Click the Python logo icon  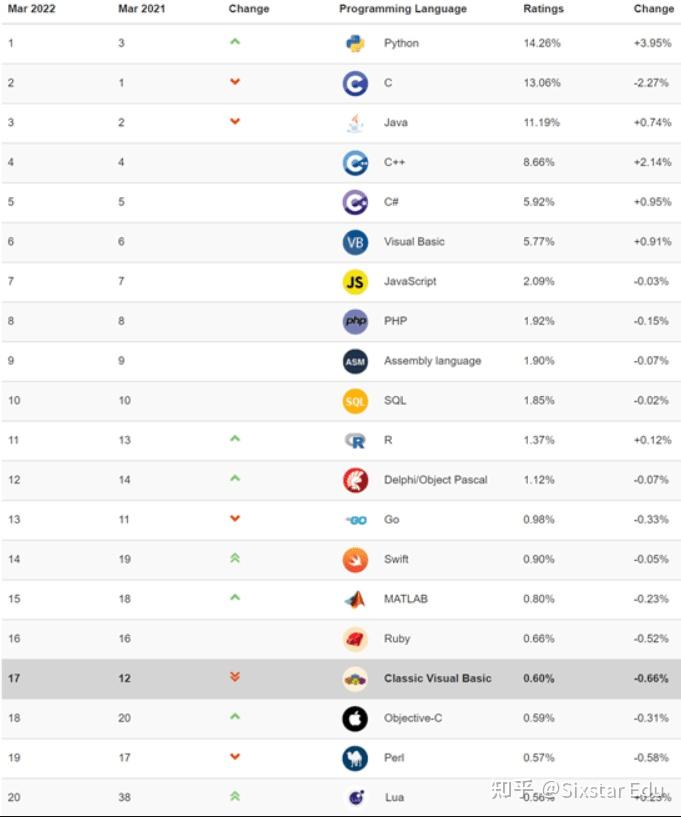(x=355, y=43)
